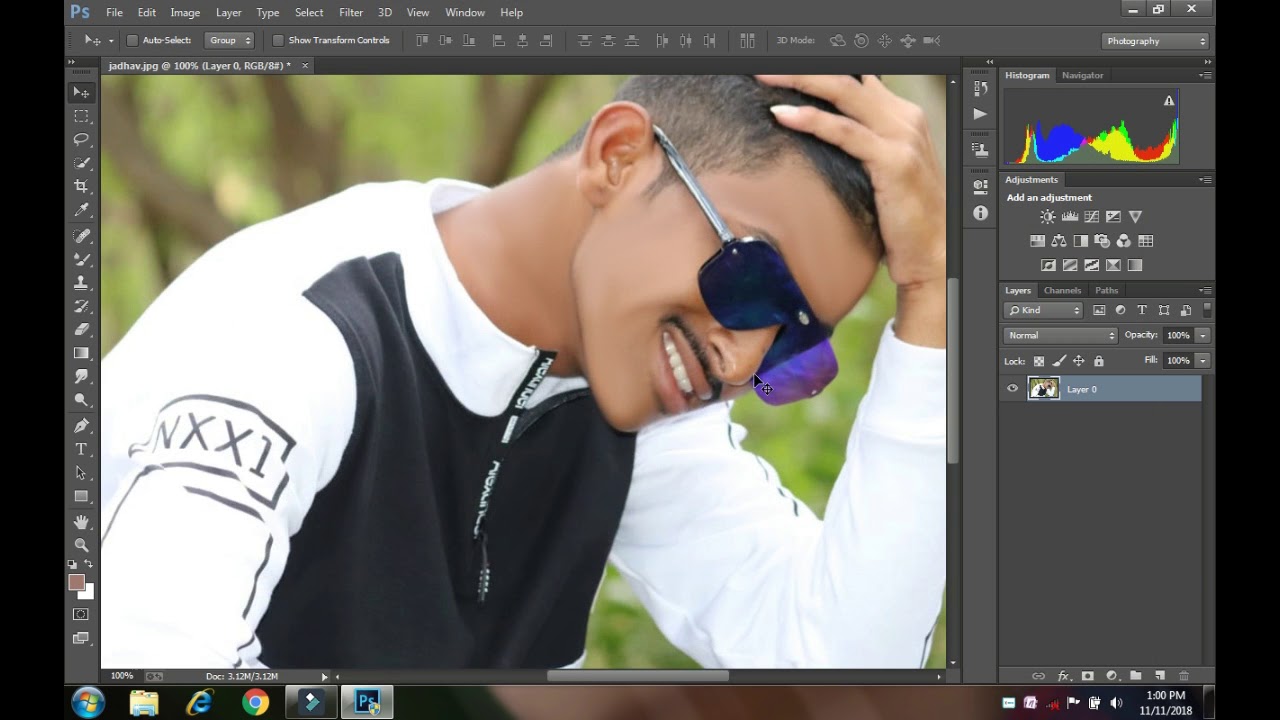Toggle lock image pixels
The height and width of the screenshot is (720, 1280).
pos(1059,361)
